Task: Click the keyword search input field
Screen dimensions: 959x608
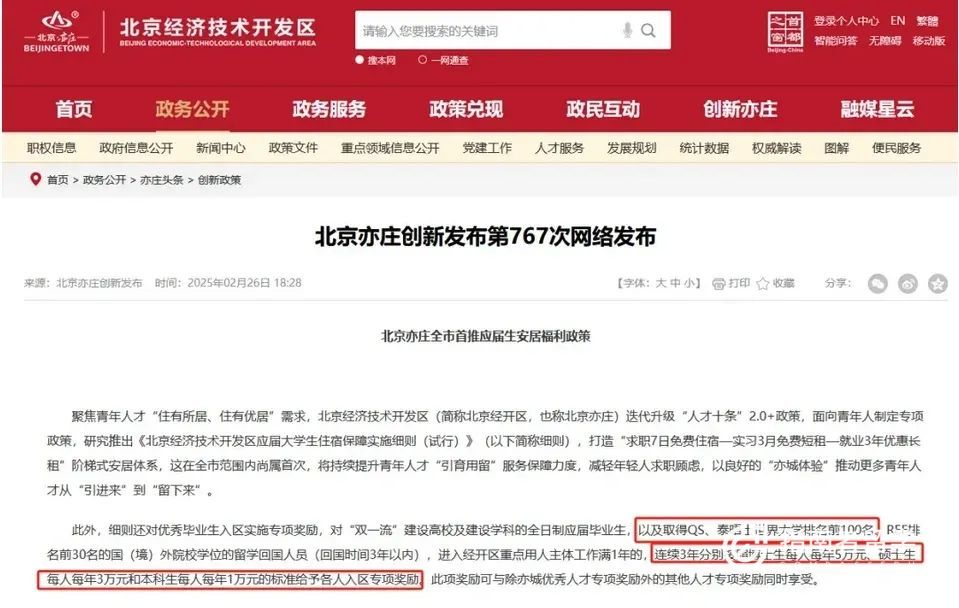Action: point(487,31)
